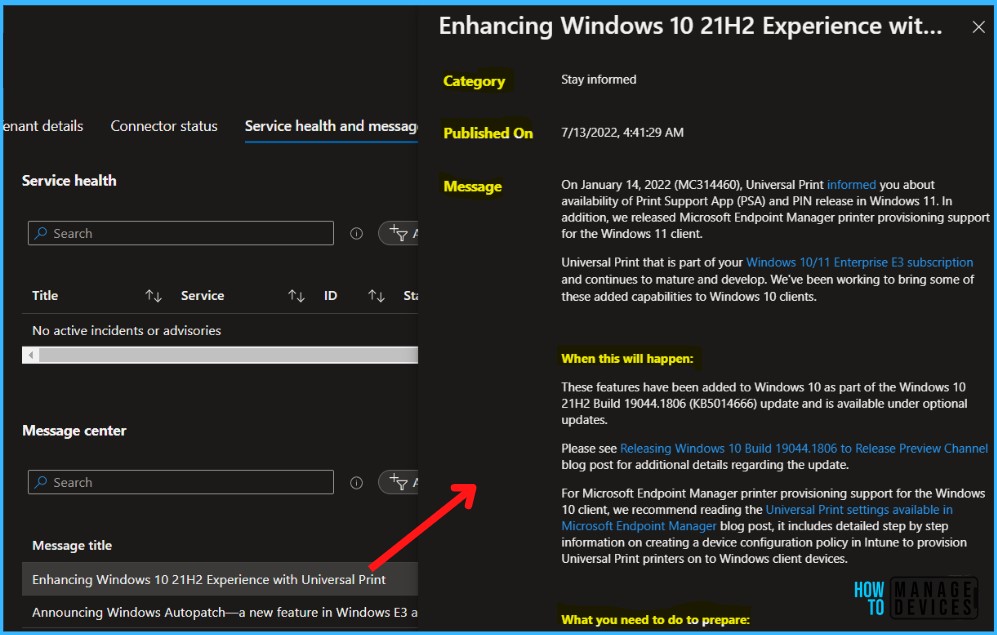Add a filter in Service health section
The image size is (997, 635).
[399, 233]
